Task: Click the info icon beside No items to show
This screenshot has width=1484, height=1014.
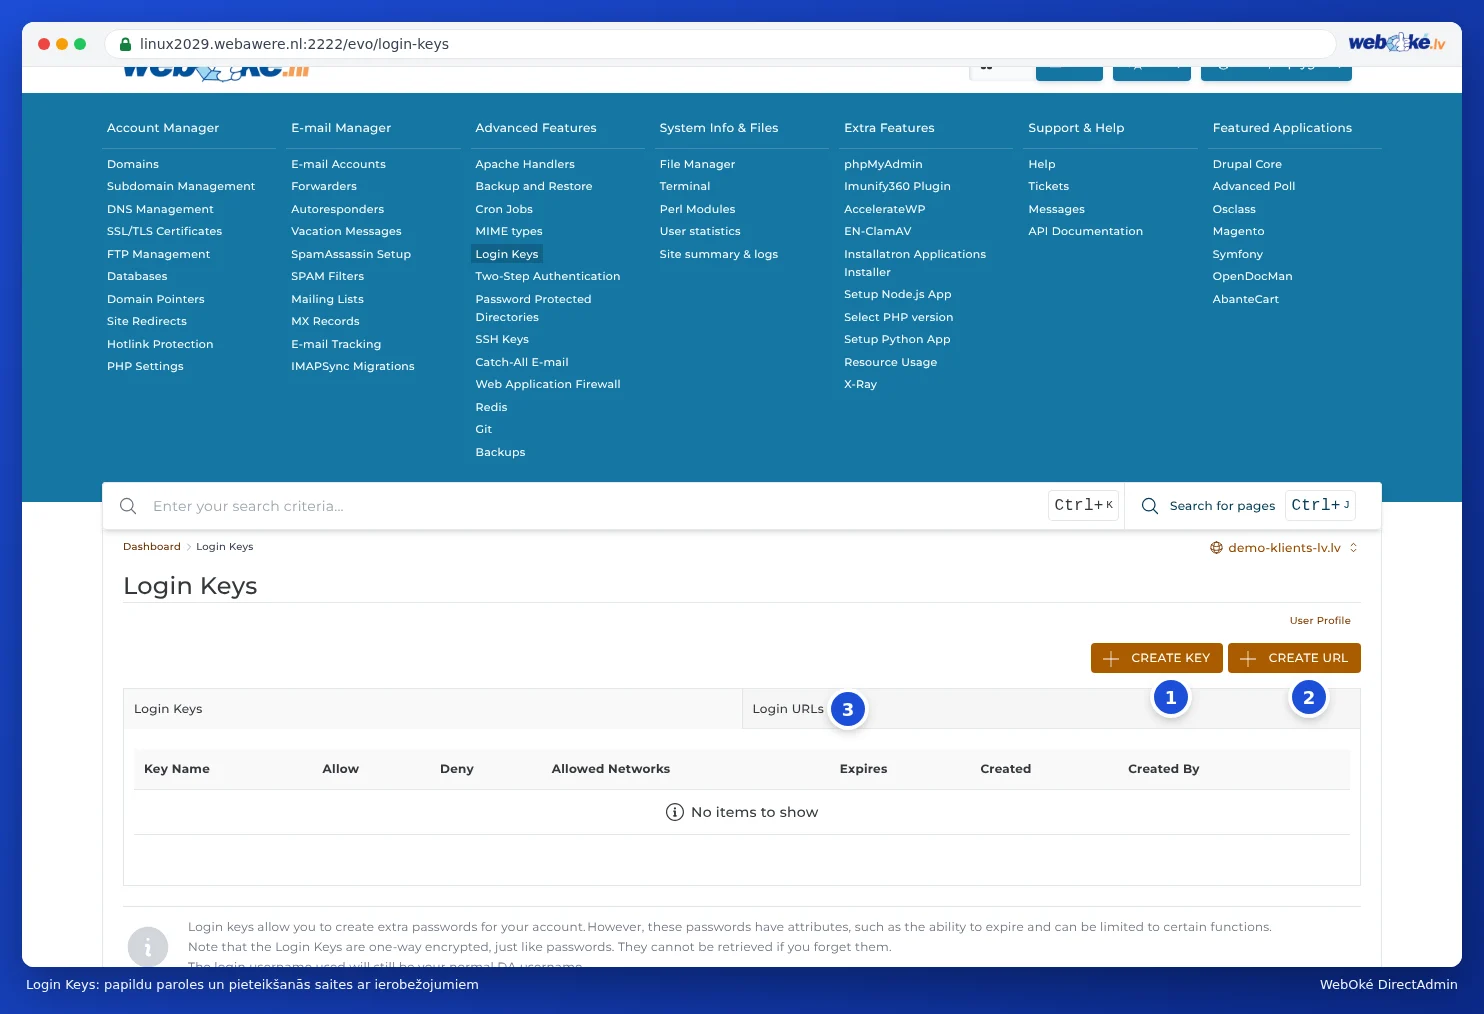Action: click(x=675, y=812)
